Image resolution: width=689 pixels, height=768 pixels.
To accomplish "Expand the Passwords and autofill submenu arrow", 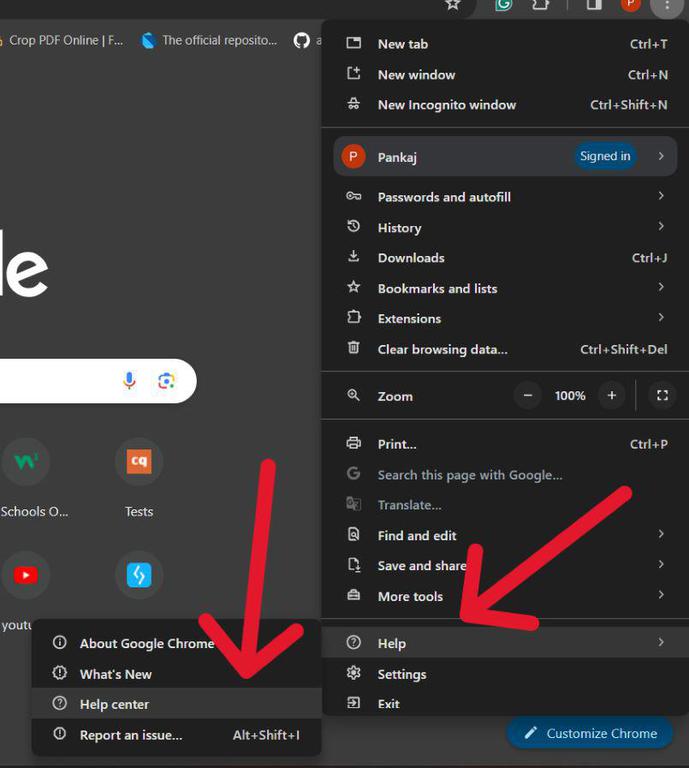I will 661,196.
